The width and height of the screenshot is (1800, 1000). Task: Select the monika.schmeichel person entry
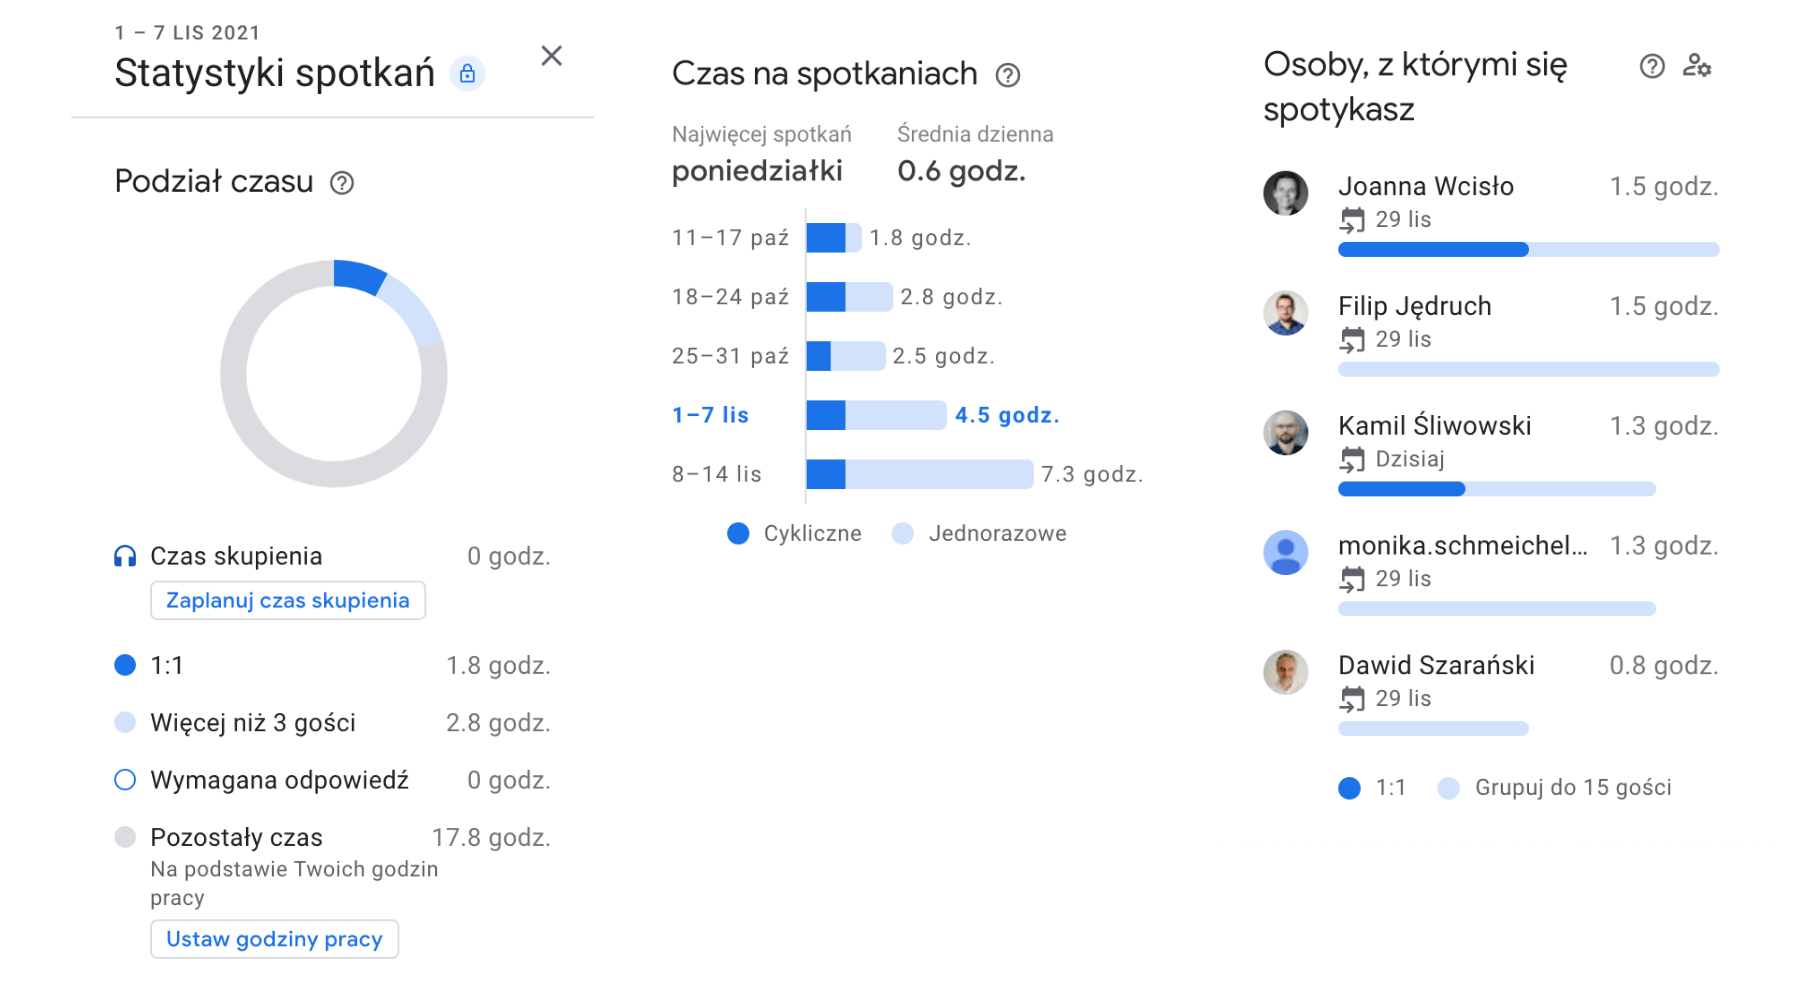coord(1462,546)
